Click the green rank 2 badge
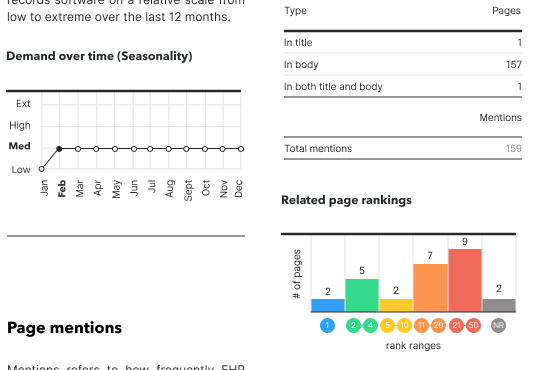The width and height of the screenshot is (533, 370). (354, 325)
